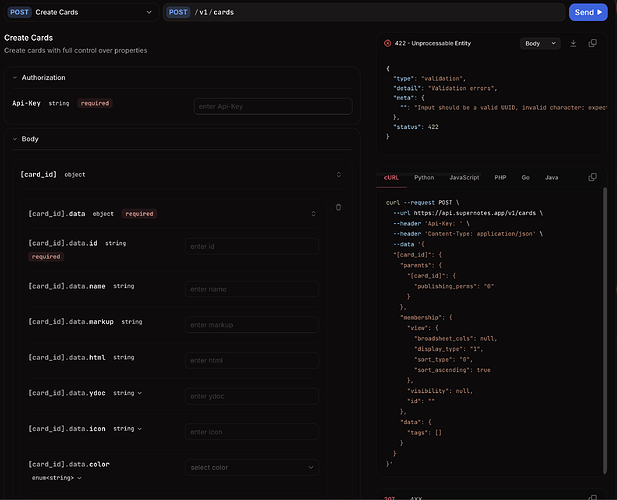Click the 'required' badge under [card_id].data.id

[46, 256]
